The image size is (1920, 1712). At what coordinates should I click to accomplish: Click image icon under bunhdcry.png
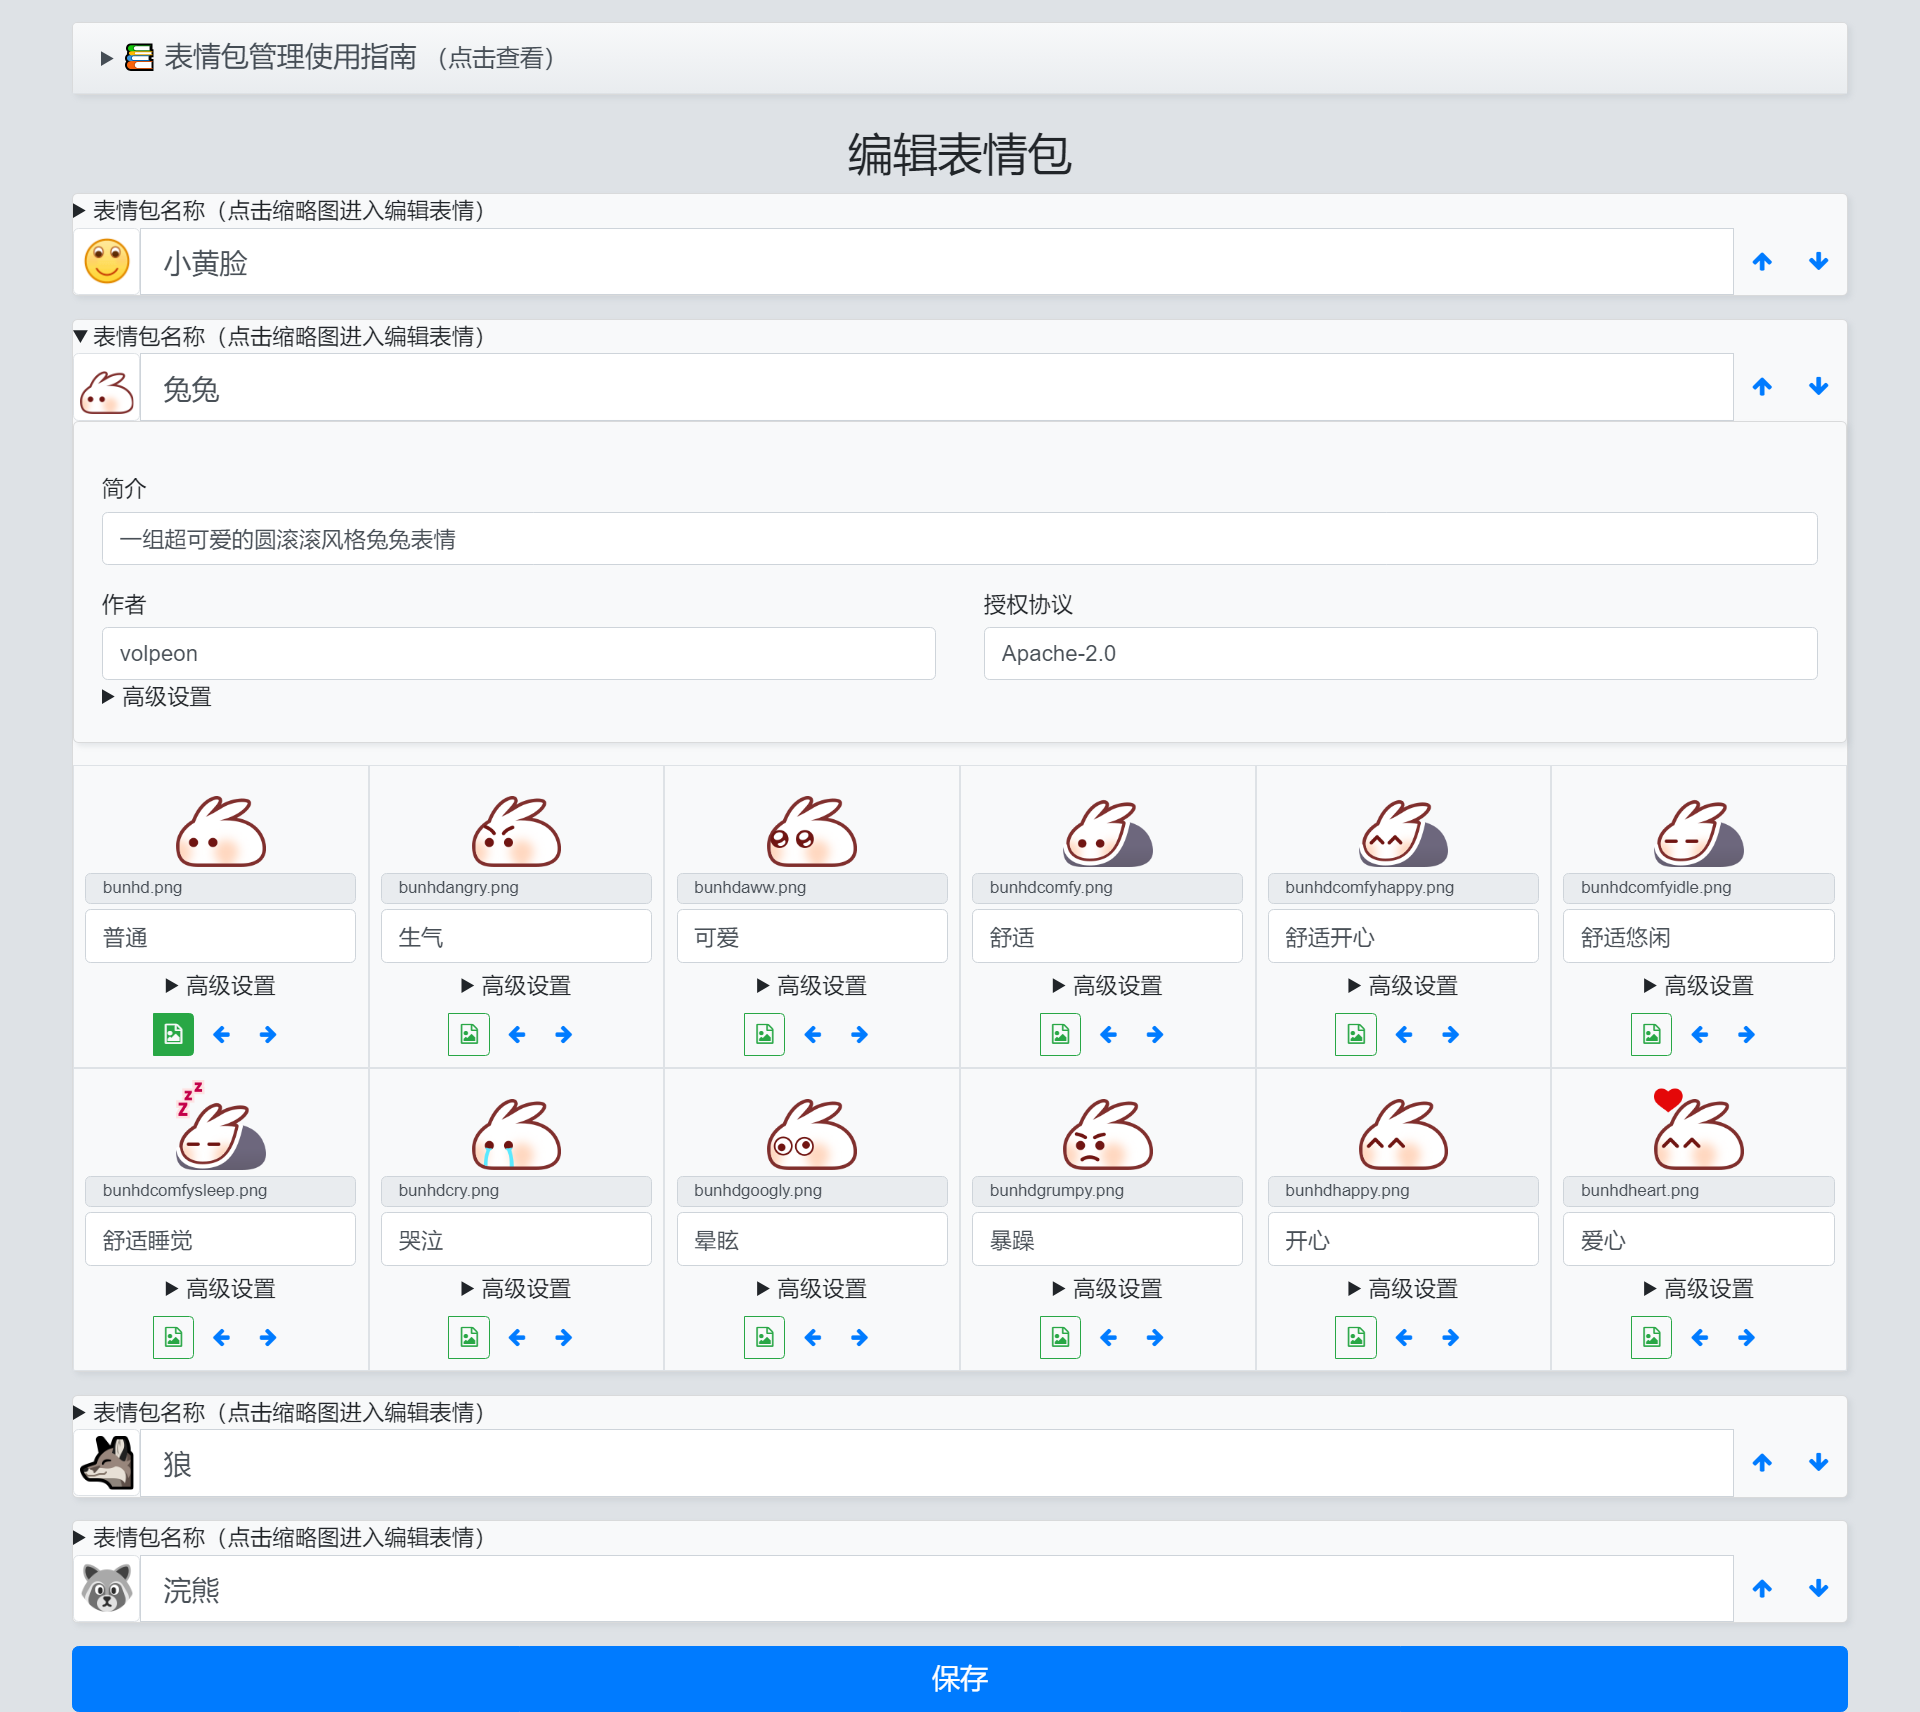click(468, 1337)
